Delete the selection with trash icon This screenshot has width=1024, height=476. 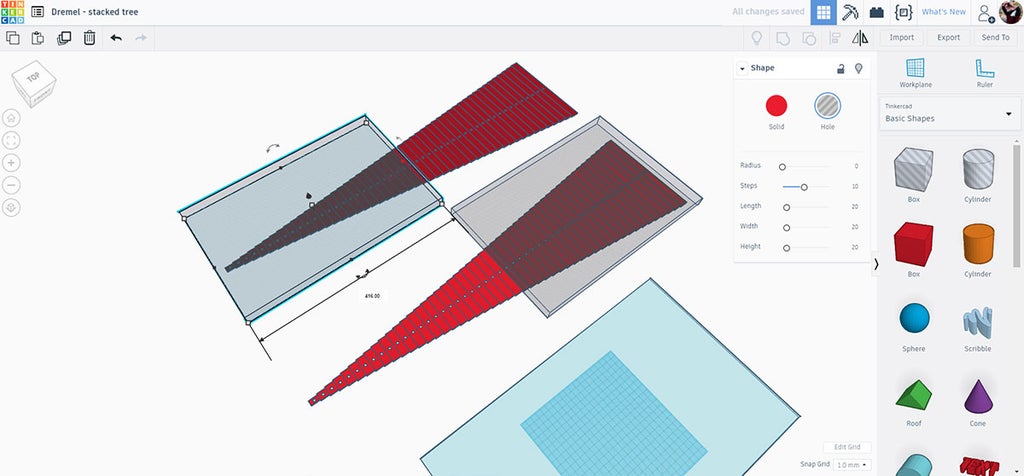pos(89,38)
